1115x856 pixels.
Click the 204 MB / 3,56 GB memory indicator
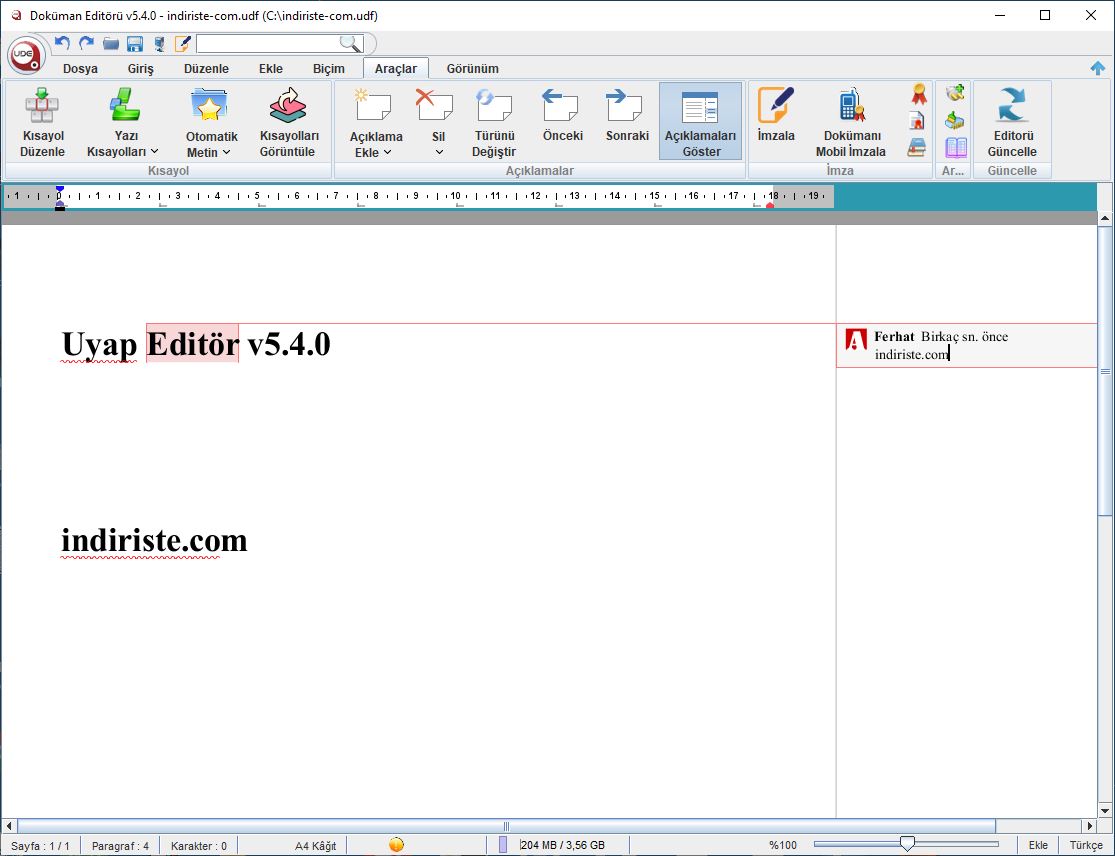click(x=562, y=845)
